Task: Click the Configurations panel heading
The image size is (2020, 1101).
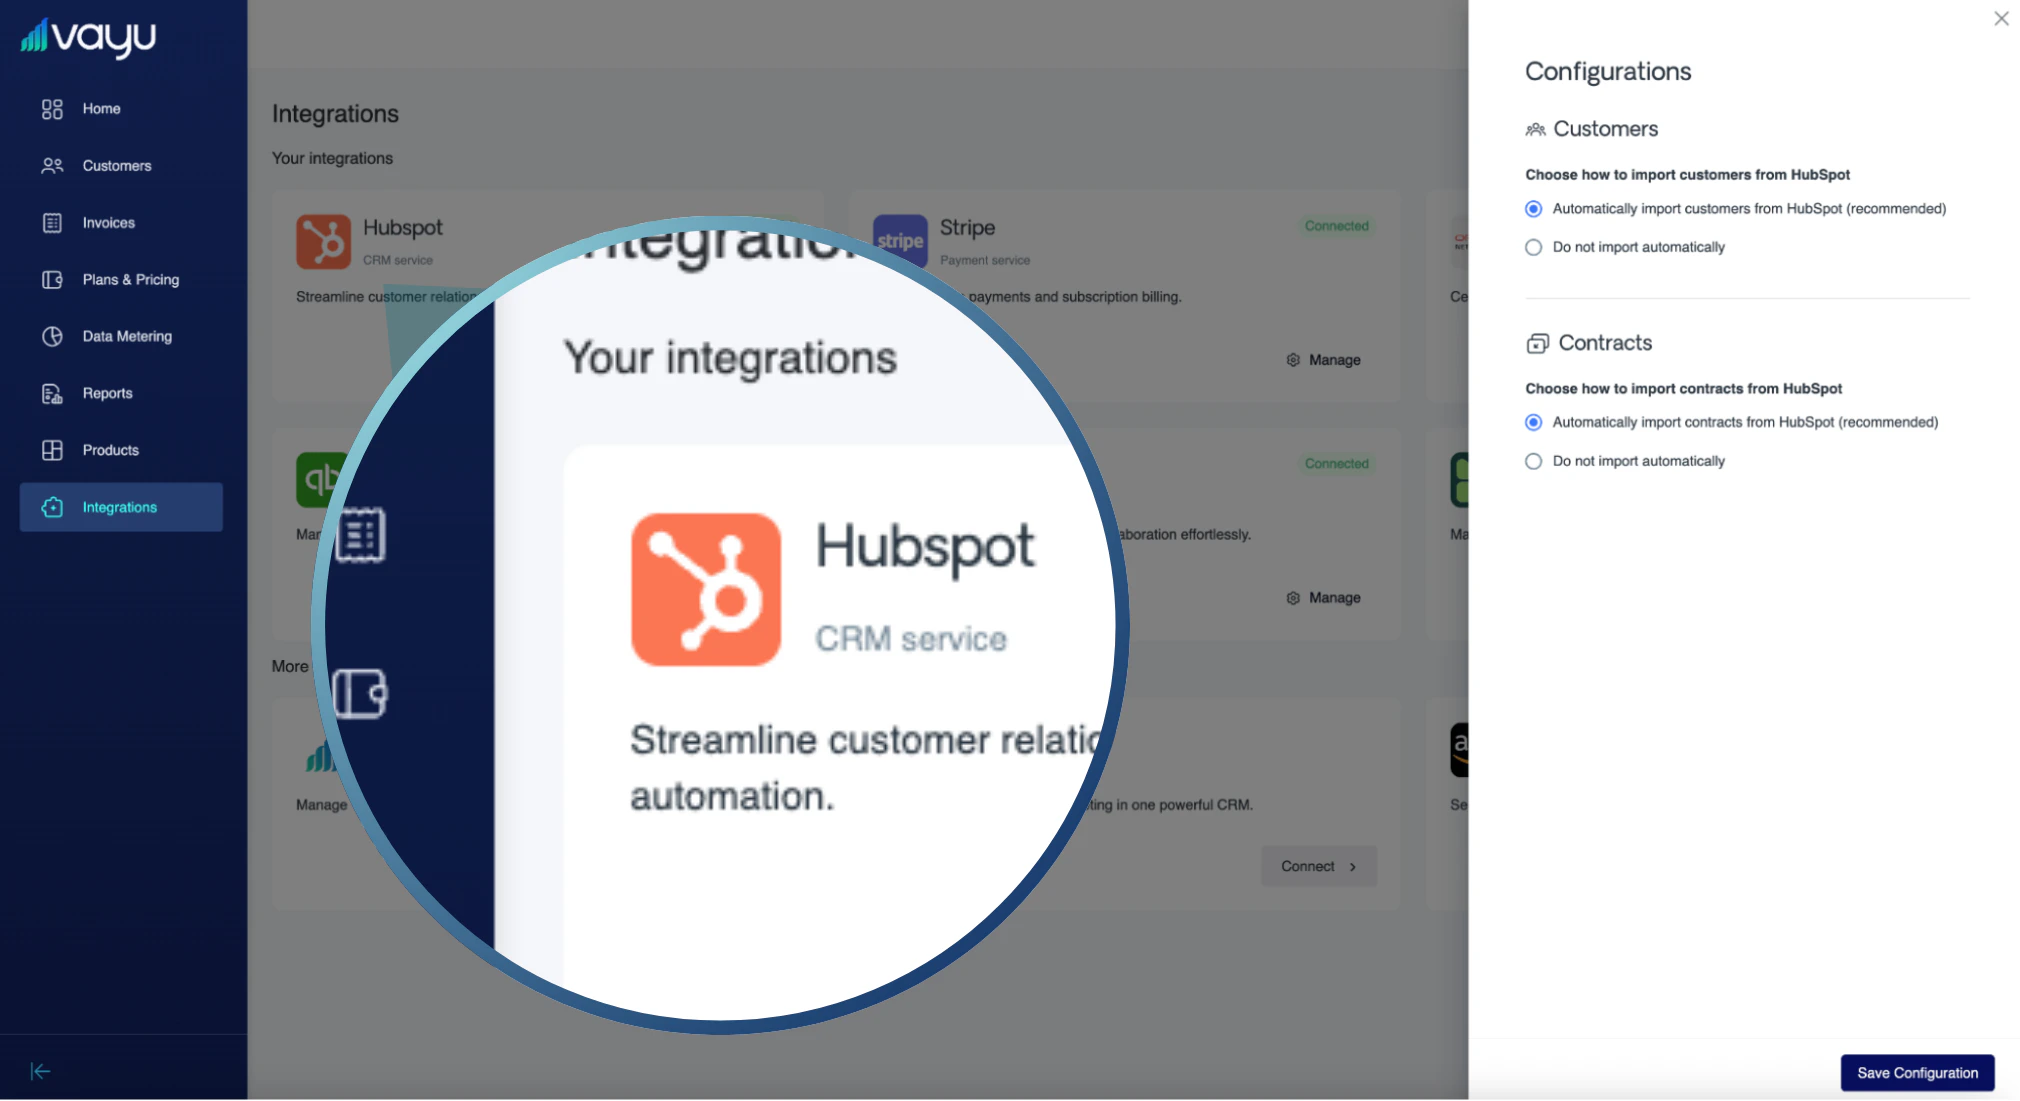Action: coord(1608,72)
